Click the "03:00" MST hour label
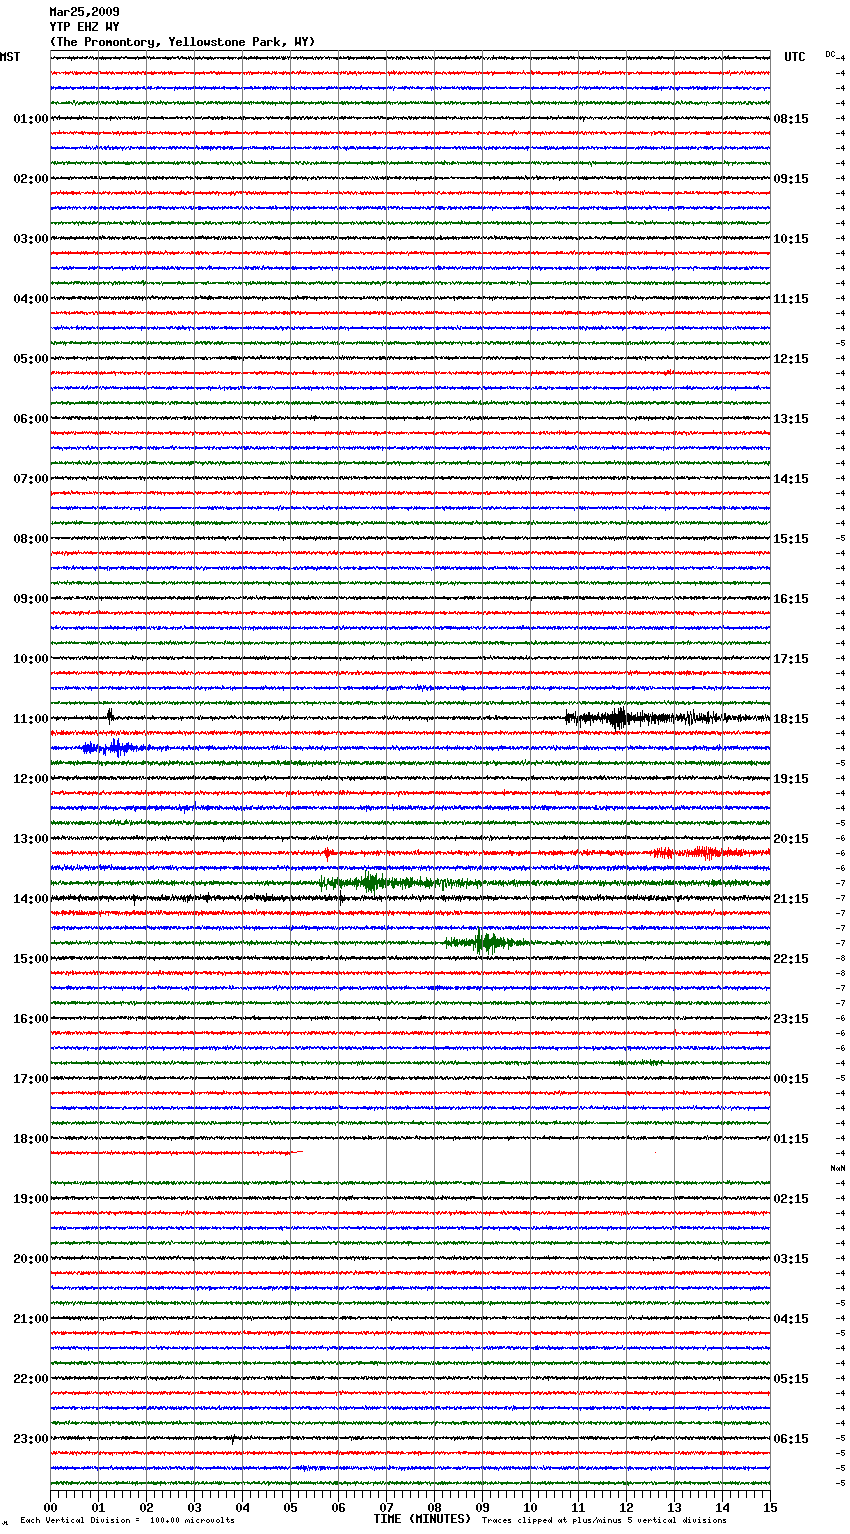Screen dimensions: 850x1534 (x=31, y=239)
